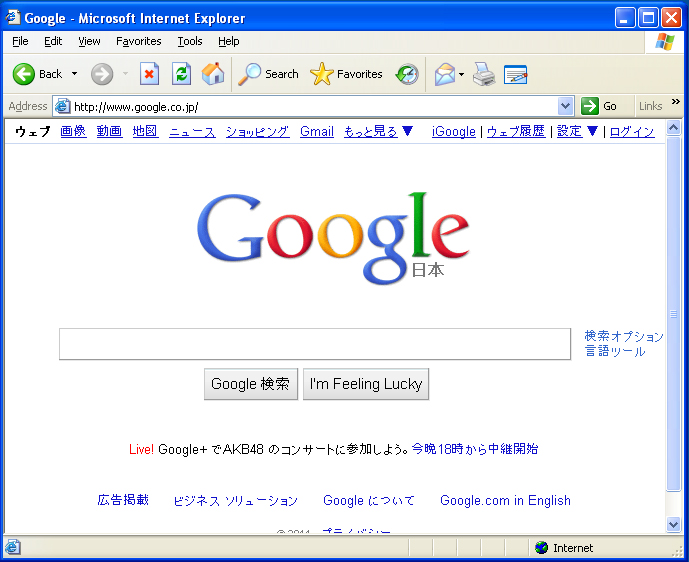Open the ビジネス ソリューション link

point(236,500)
